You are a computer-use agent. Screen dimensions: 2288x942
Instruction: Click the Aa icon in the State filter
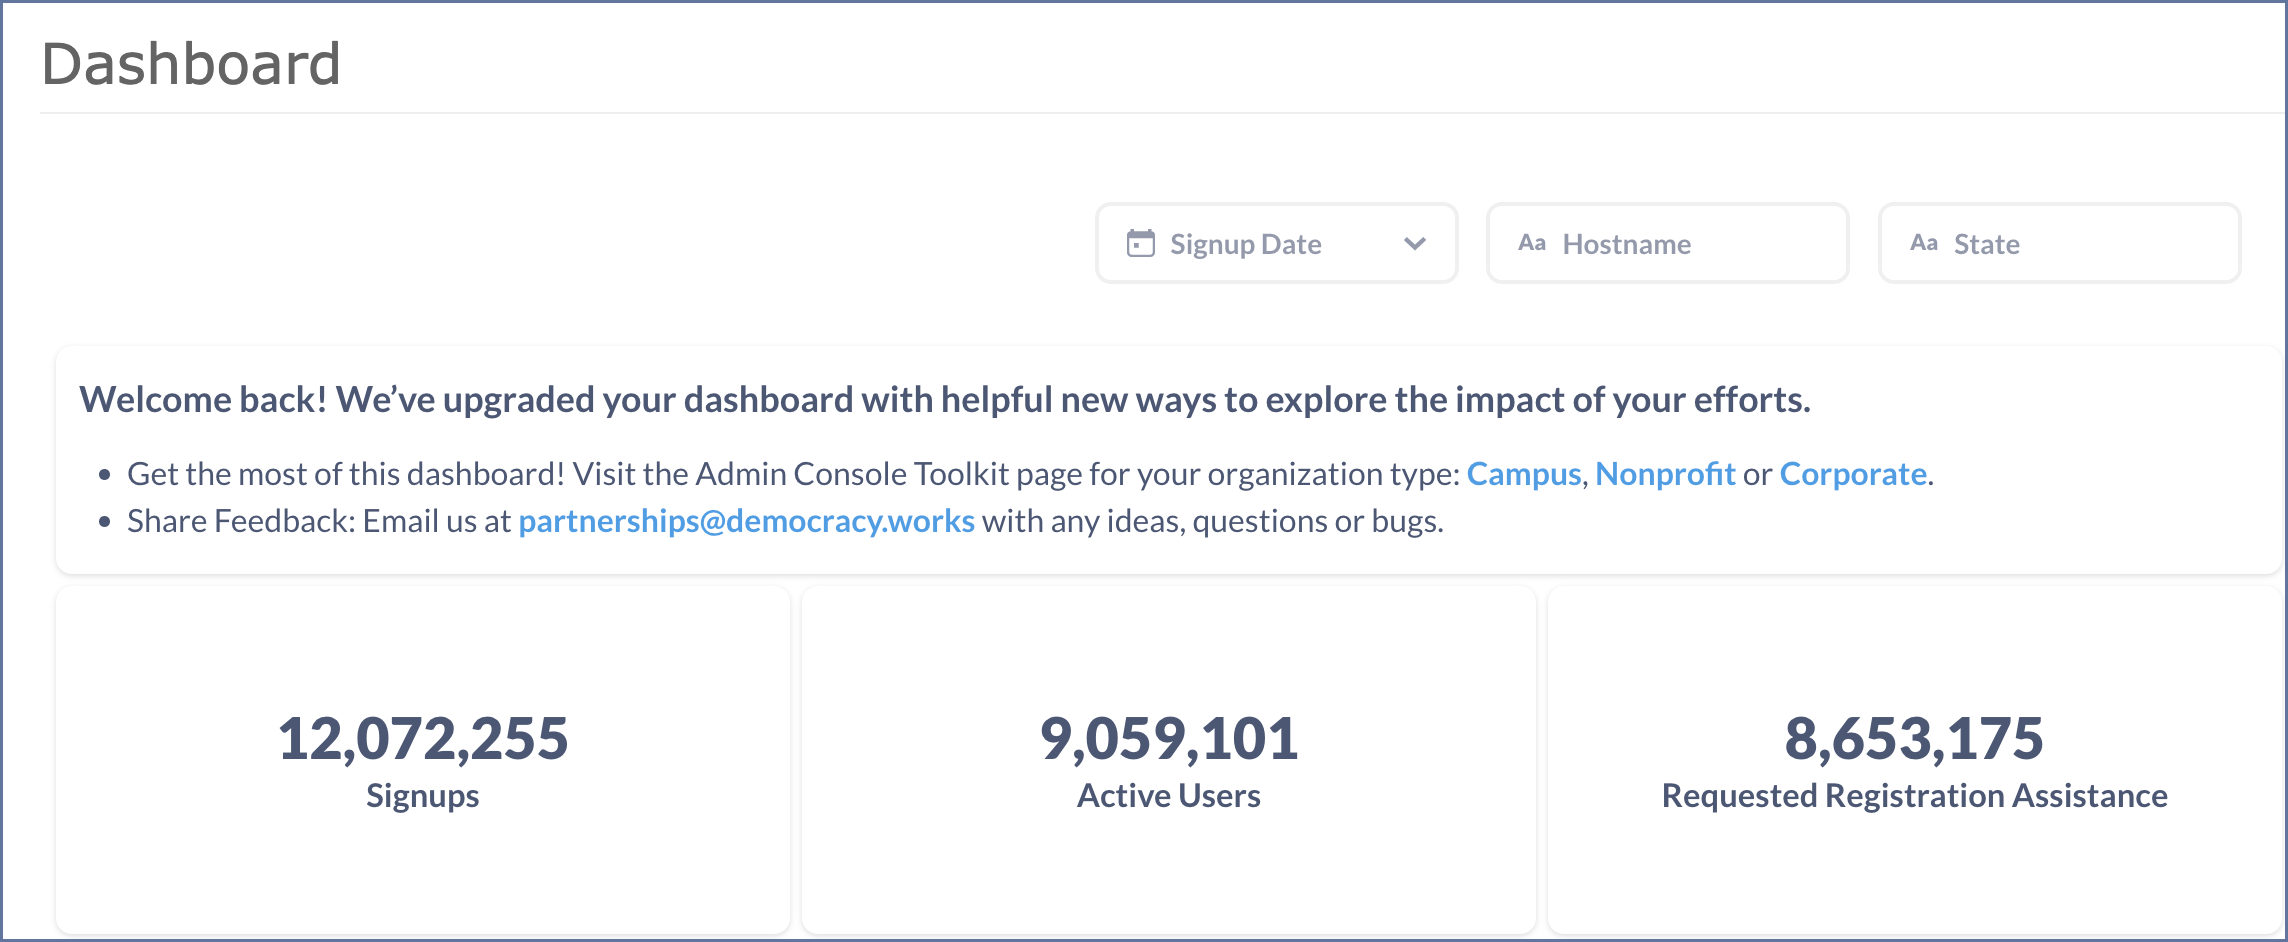[1925, 242]
